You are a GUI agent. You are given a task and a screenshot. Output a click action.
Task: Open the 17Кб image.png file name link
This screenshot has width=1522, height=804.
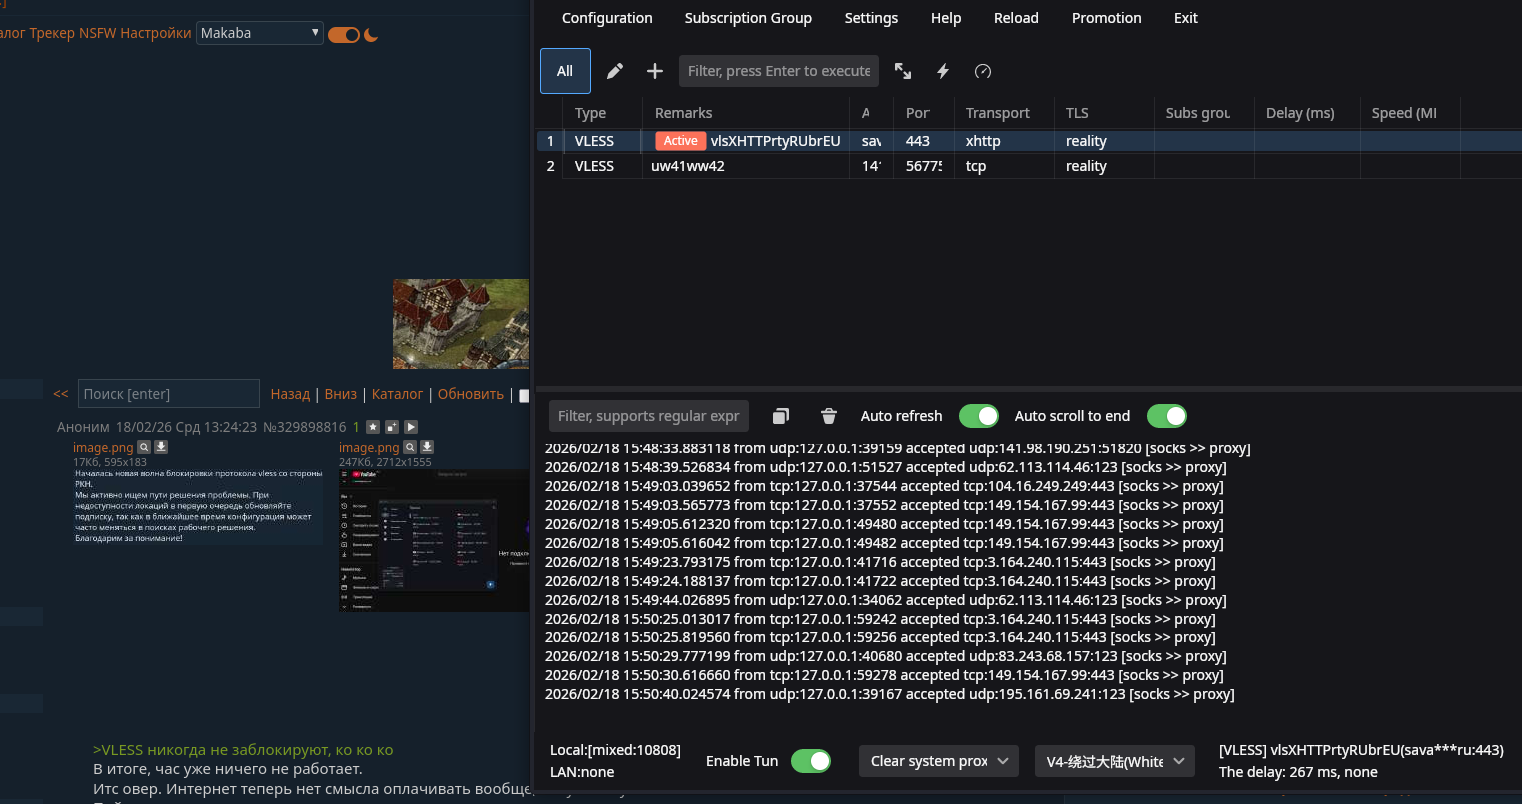tap(103, 448)
